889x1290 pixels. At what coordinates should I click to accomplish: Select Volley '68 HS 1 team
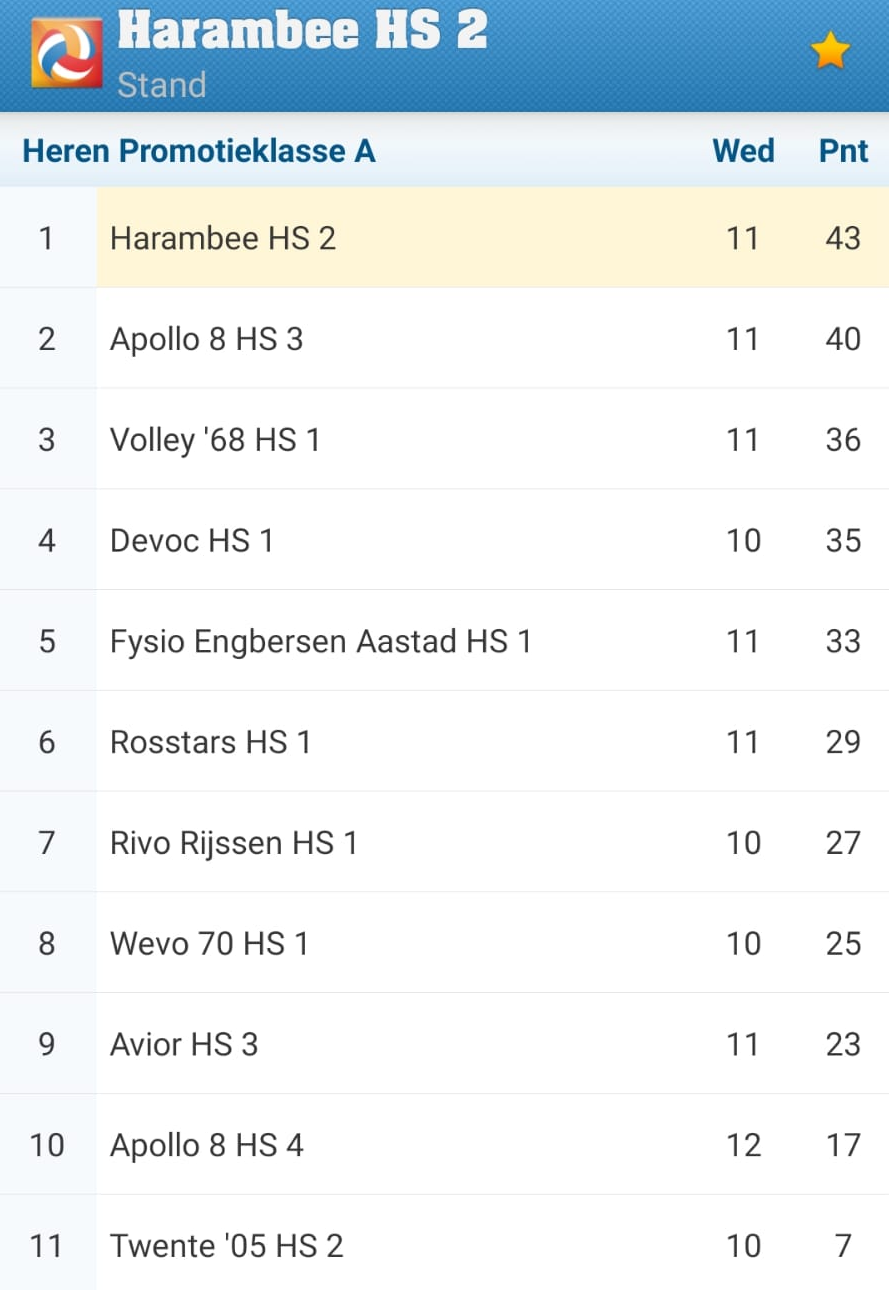pyautogui.click(x=215, y=440)
